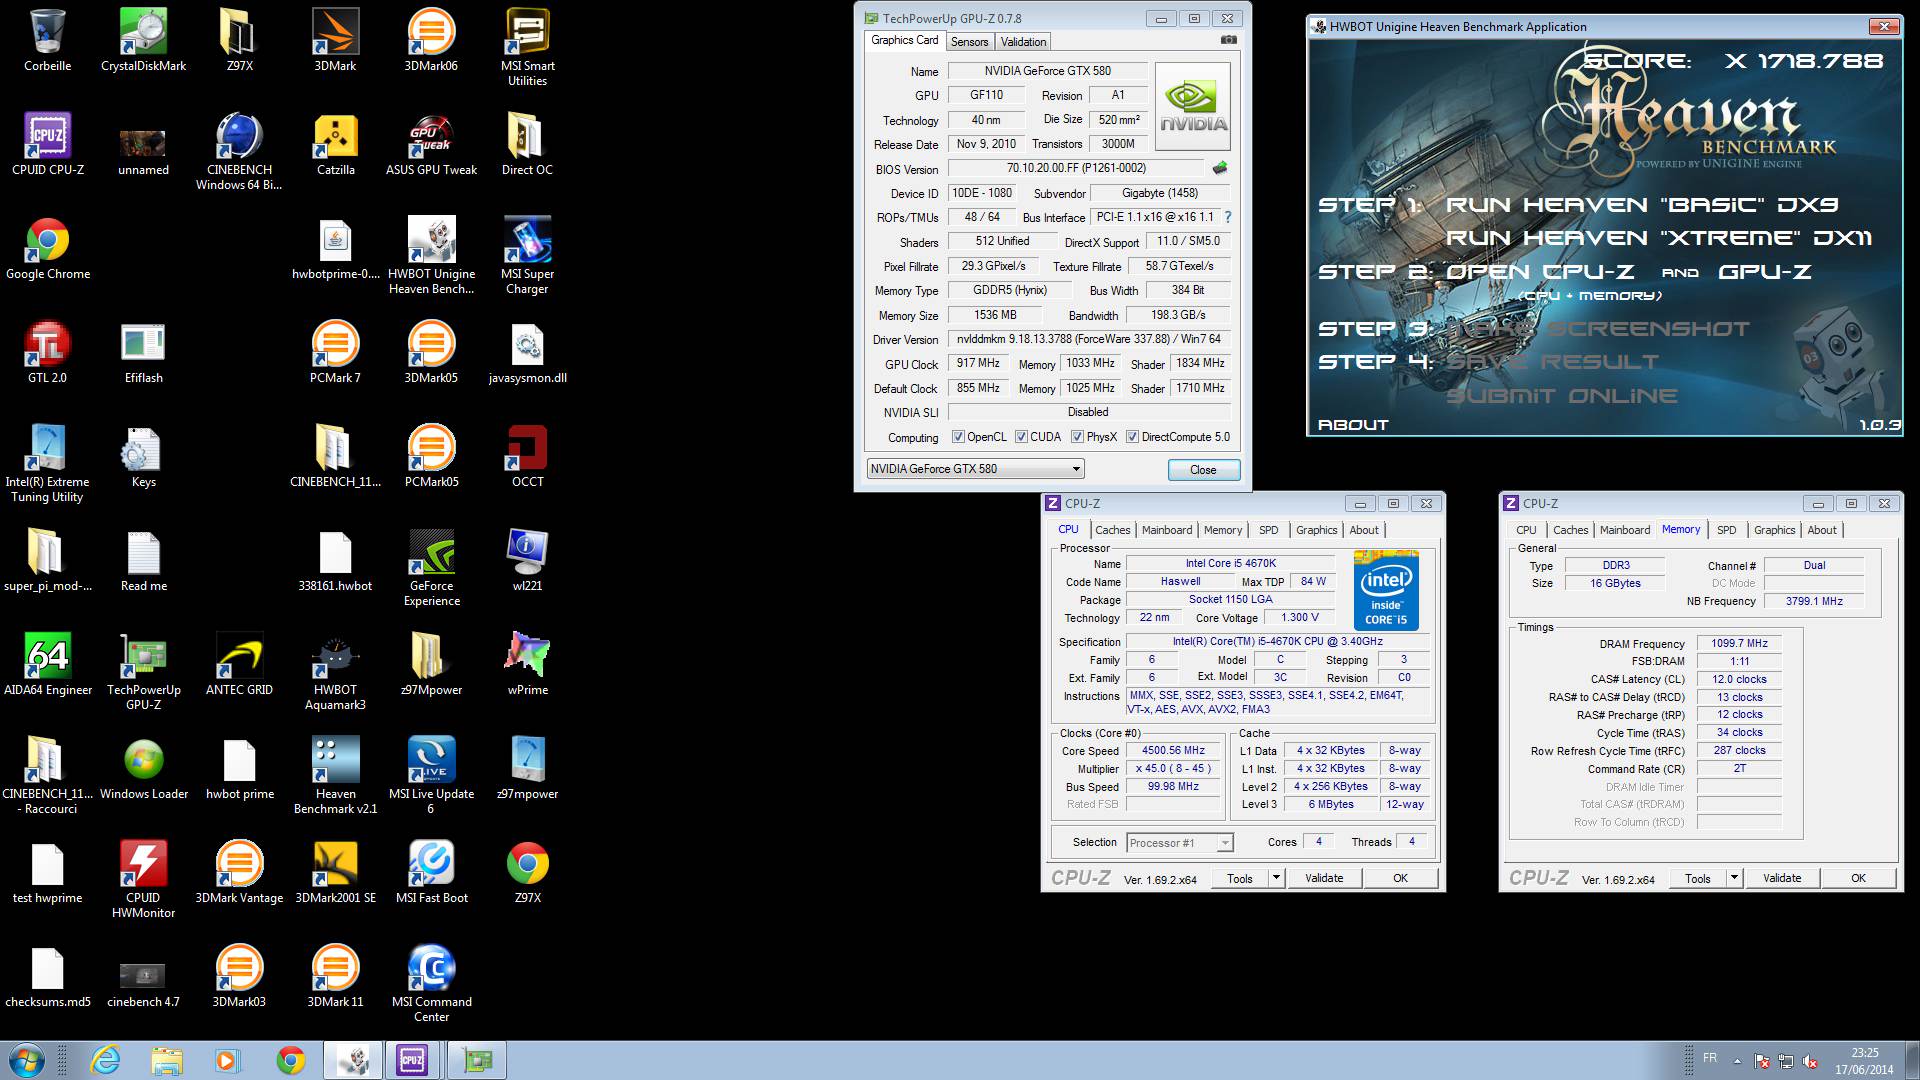
Task: Click ABOUT in the HWBOT Heaven window
Action: click(1353, 424)
